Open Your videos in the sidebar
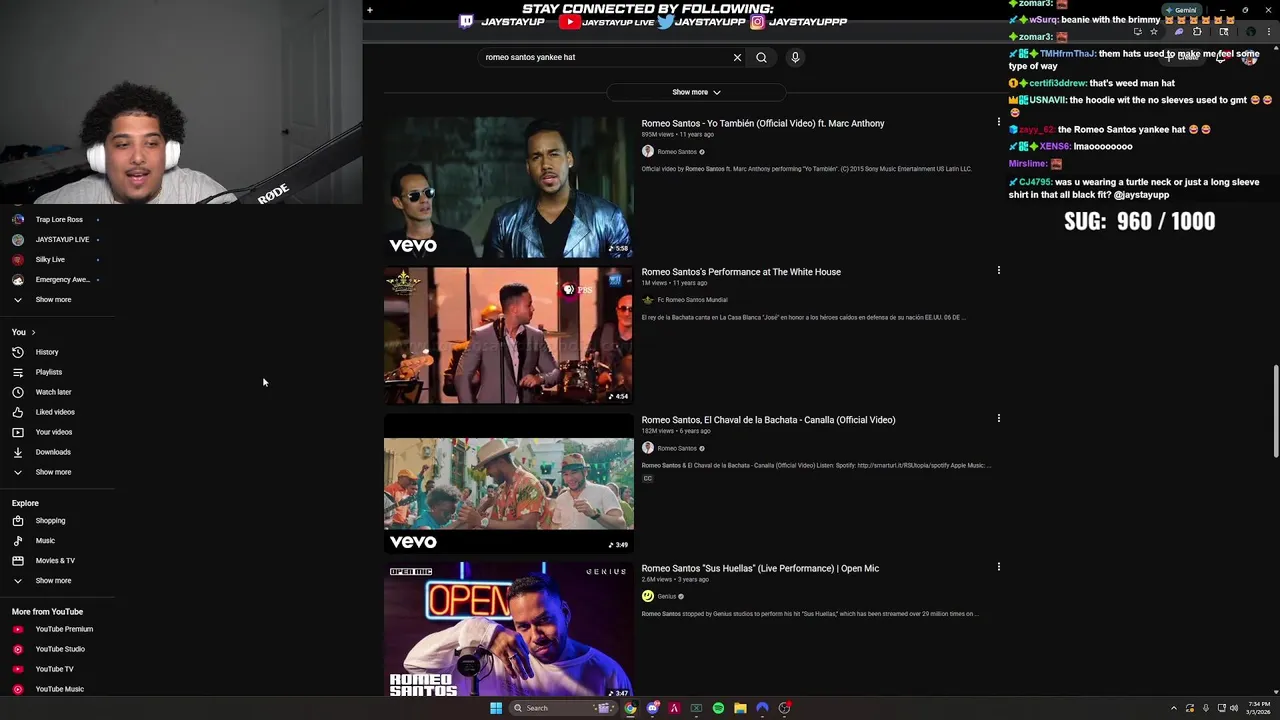The width and height of the screenshot is (1280, 720). click(53, 432)
